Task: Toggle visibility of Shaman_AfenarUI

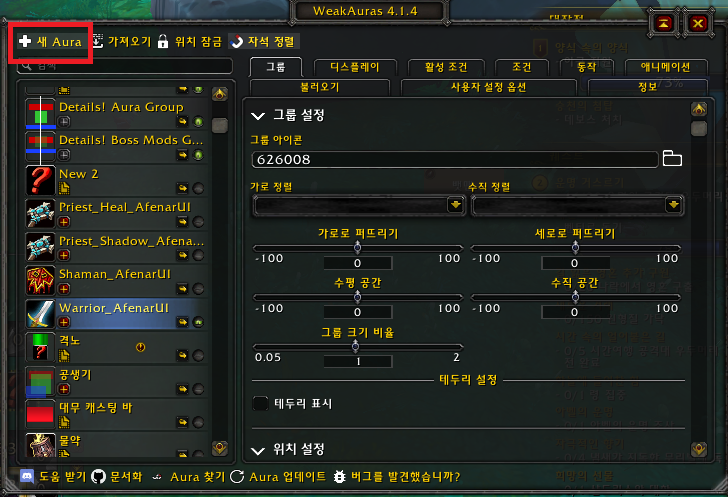Action: pyautogui.click(x=198, y=288)
